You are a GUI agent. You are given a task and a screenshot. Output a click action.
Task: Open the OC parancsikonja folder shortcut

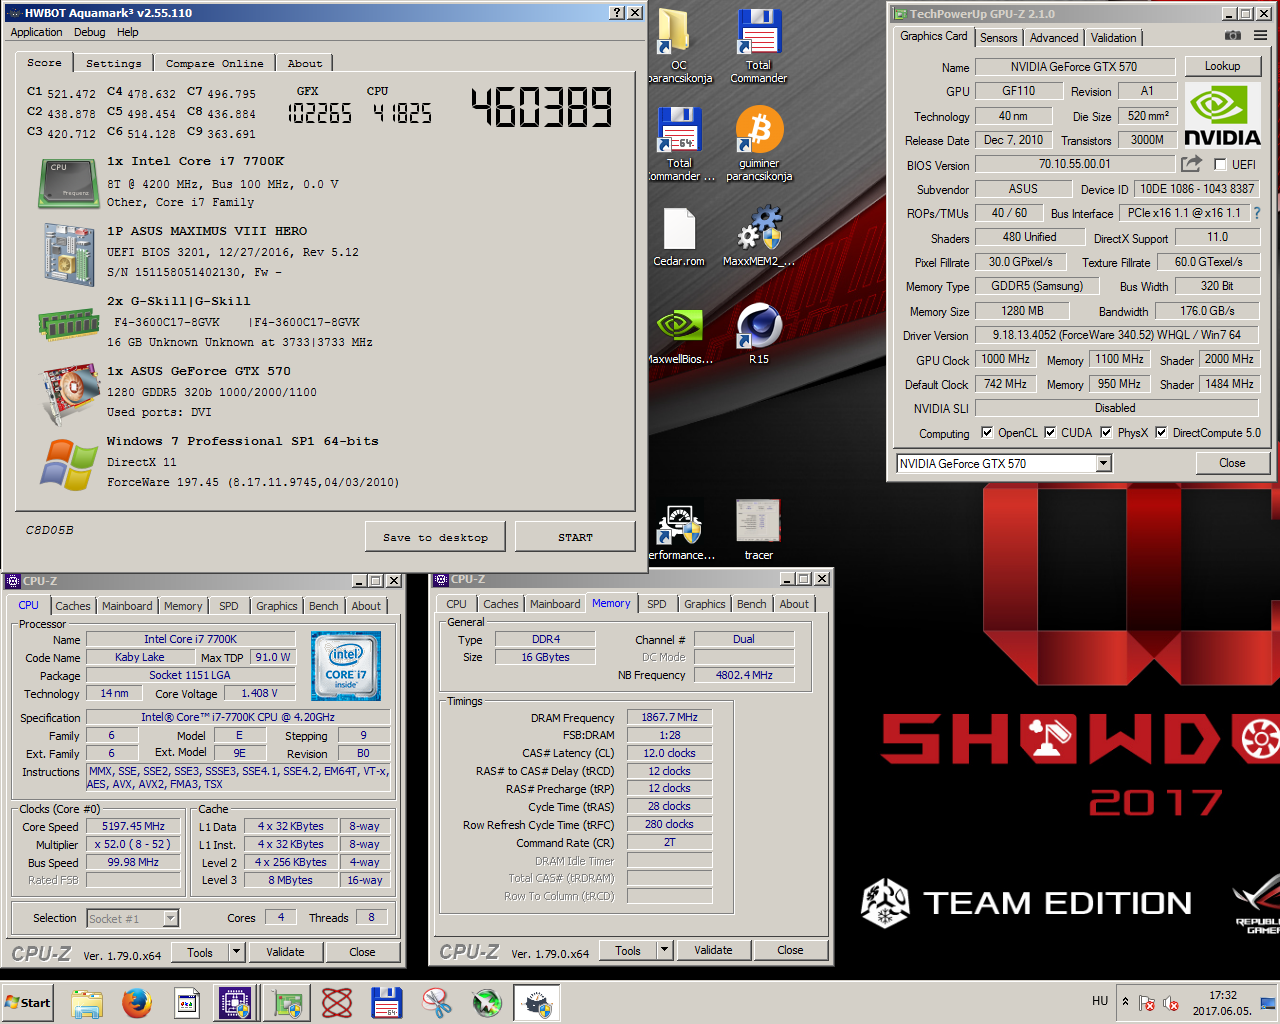coord(679,46)
